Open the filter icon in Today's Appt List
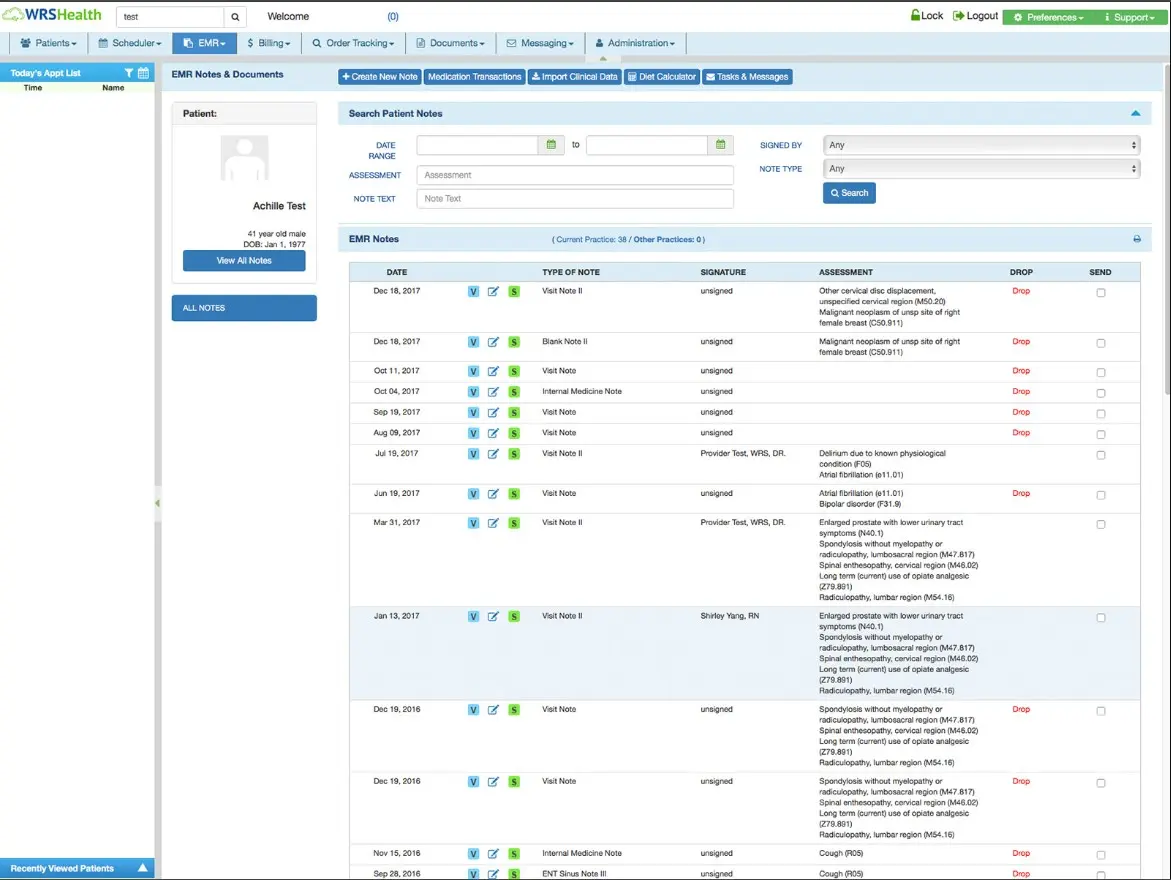The height and width of the screenshot is (880, 1171). click(129, 72)
